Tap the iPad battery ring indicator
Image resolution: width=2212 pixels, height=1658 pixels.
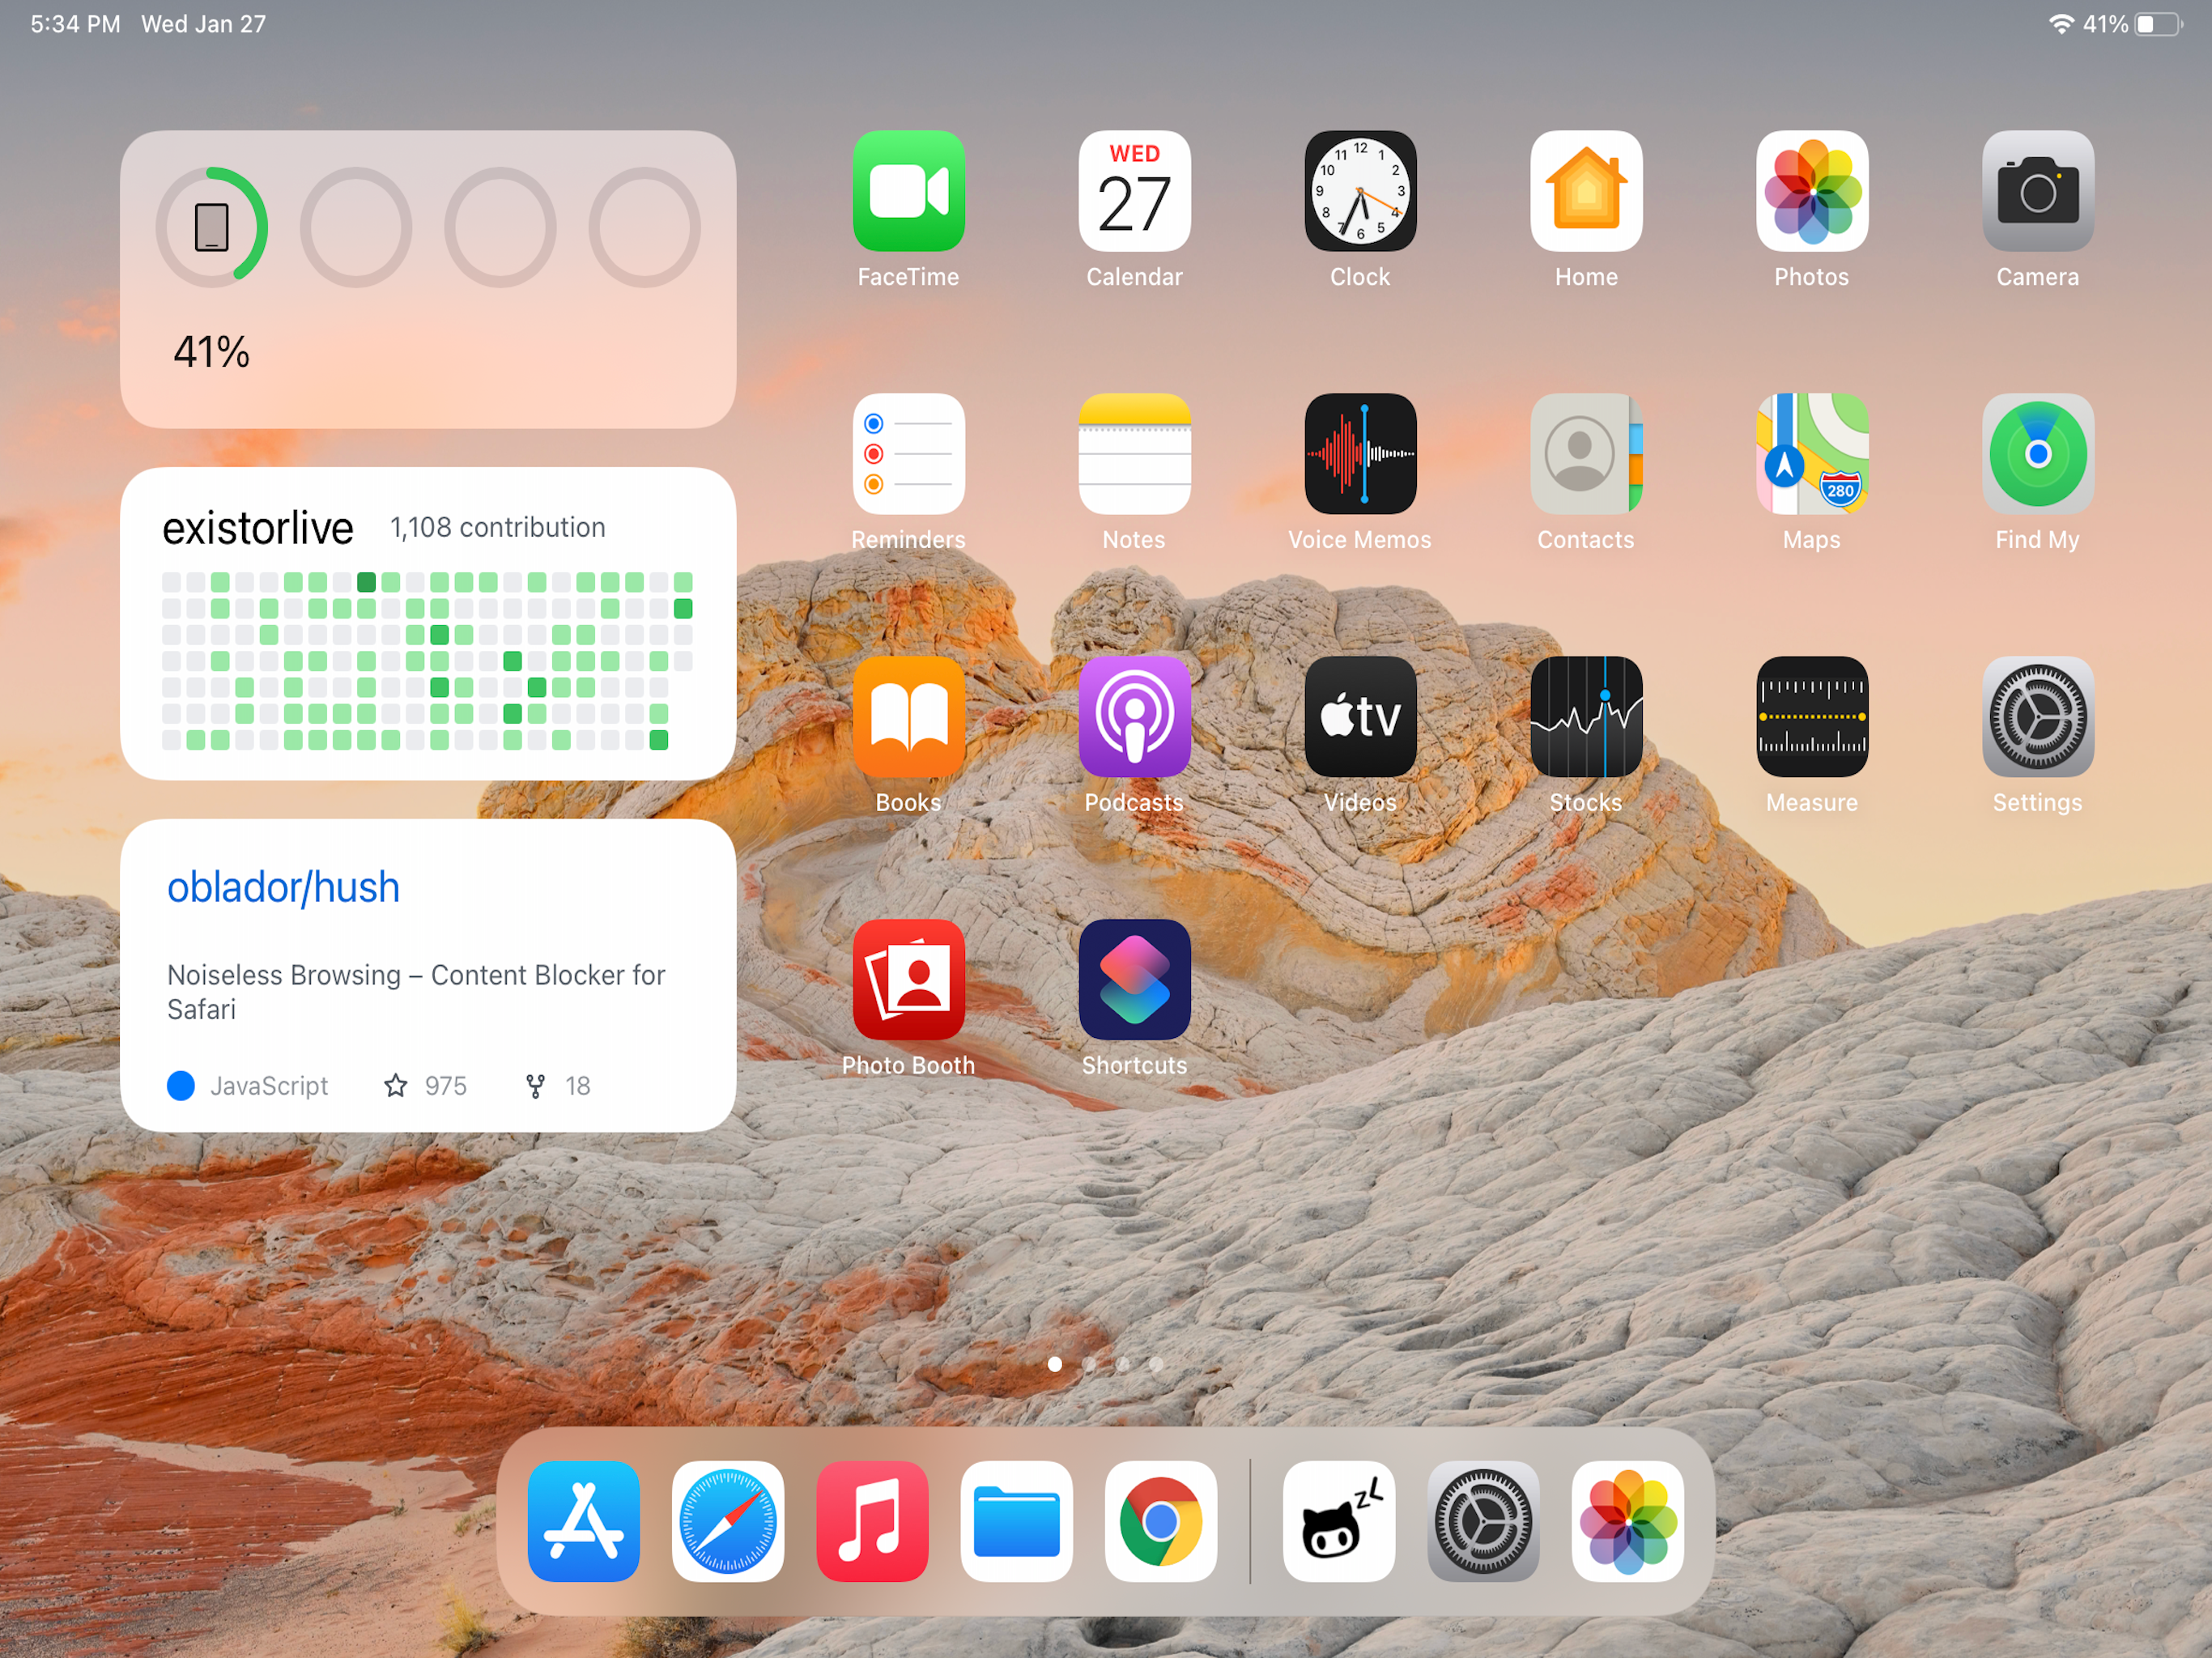(x=211, y=227)
